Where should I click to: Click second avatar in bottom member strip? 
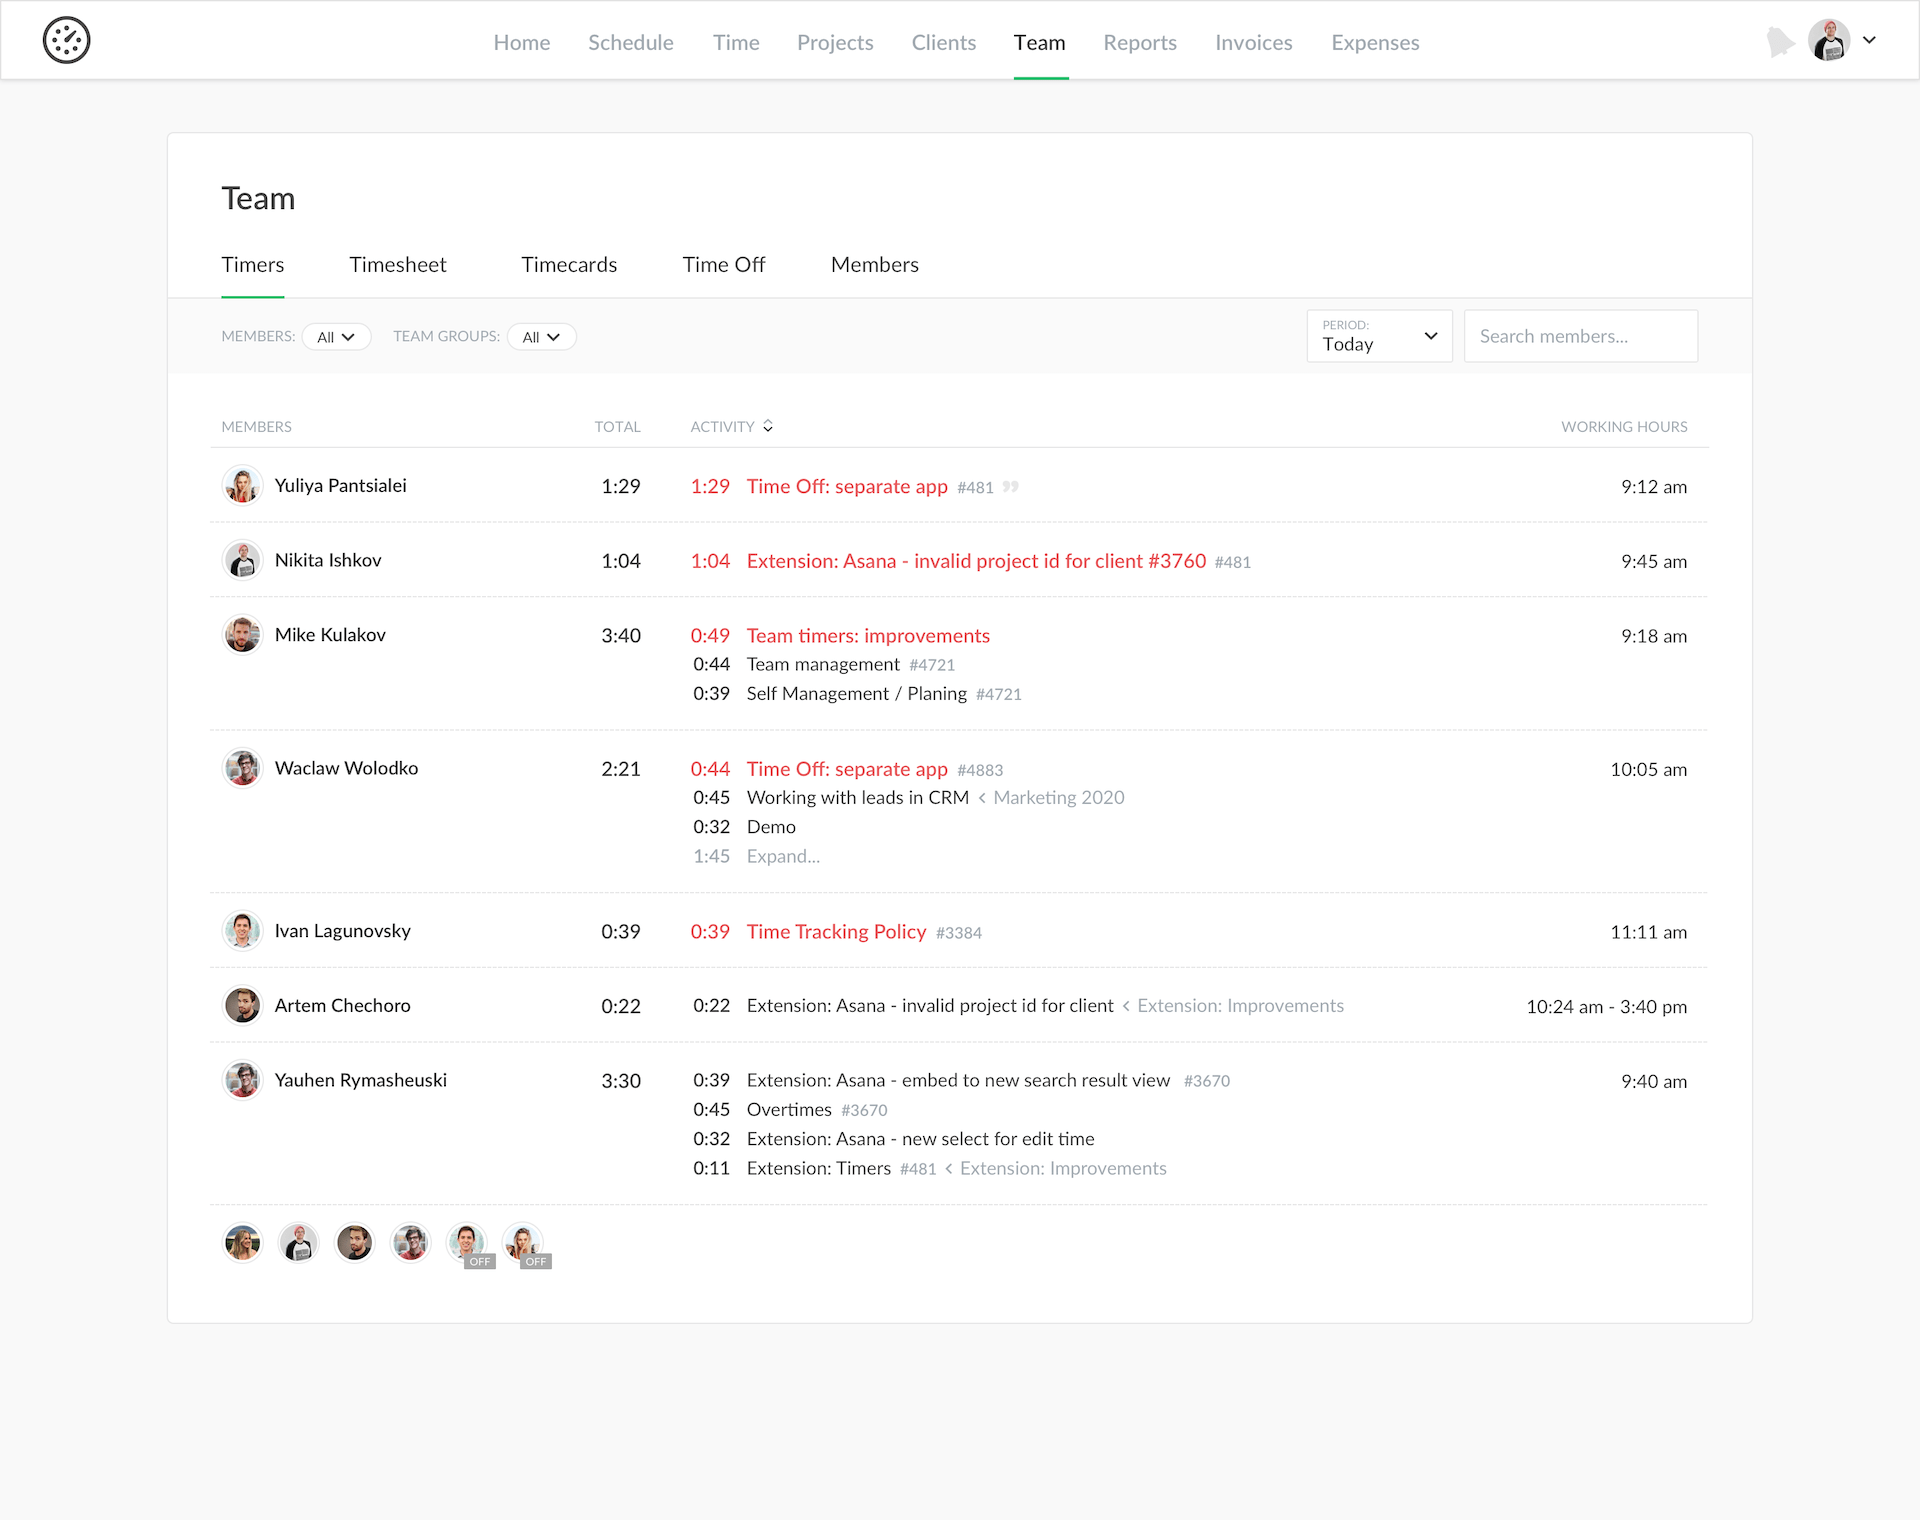pos(298,1243)
